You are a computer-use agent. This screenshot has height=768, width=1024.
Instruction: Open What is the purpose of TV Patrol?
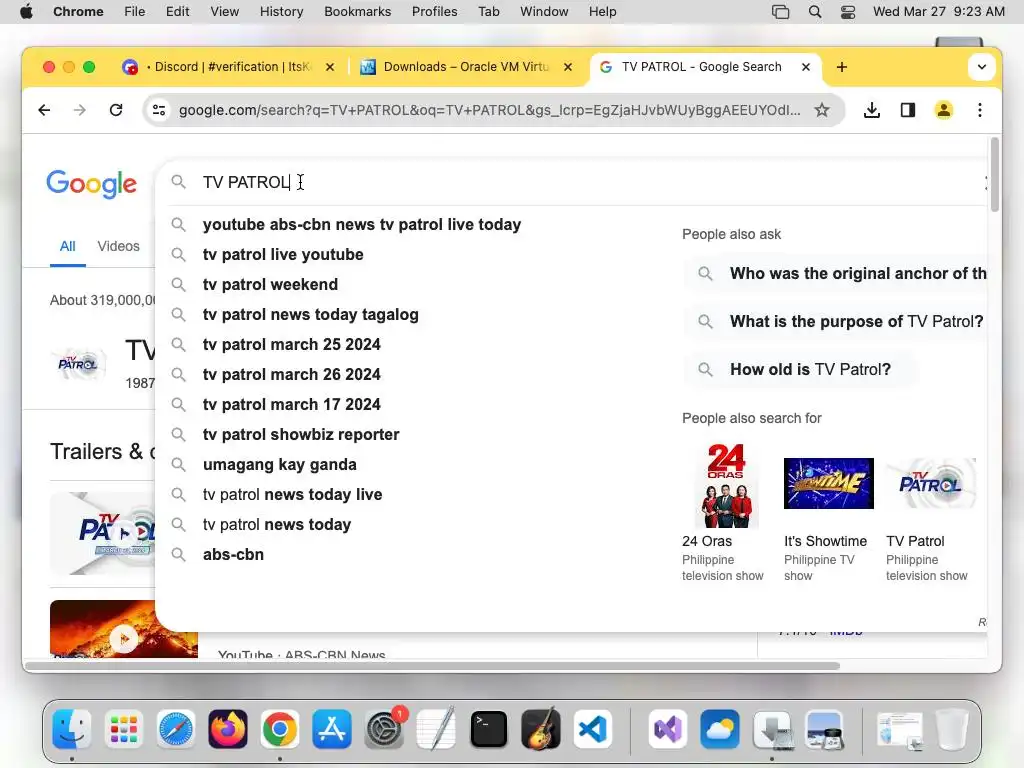[836, 321]
